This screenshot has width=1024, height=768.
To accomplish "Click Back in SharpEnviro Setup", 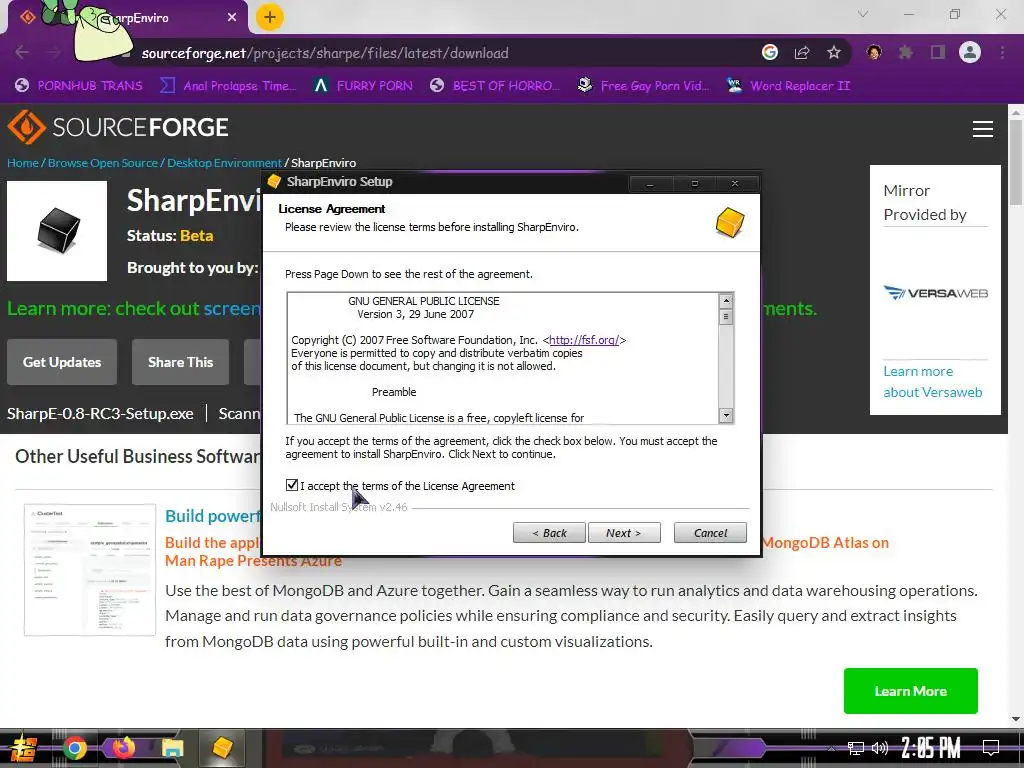I will click(549, 533).
